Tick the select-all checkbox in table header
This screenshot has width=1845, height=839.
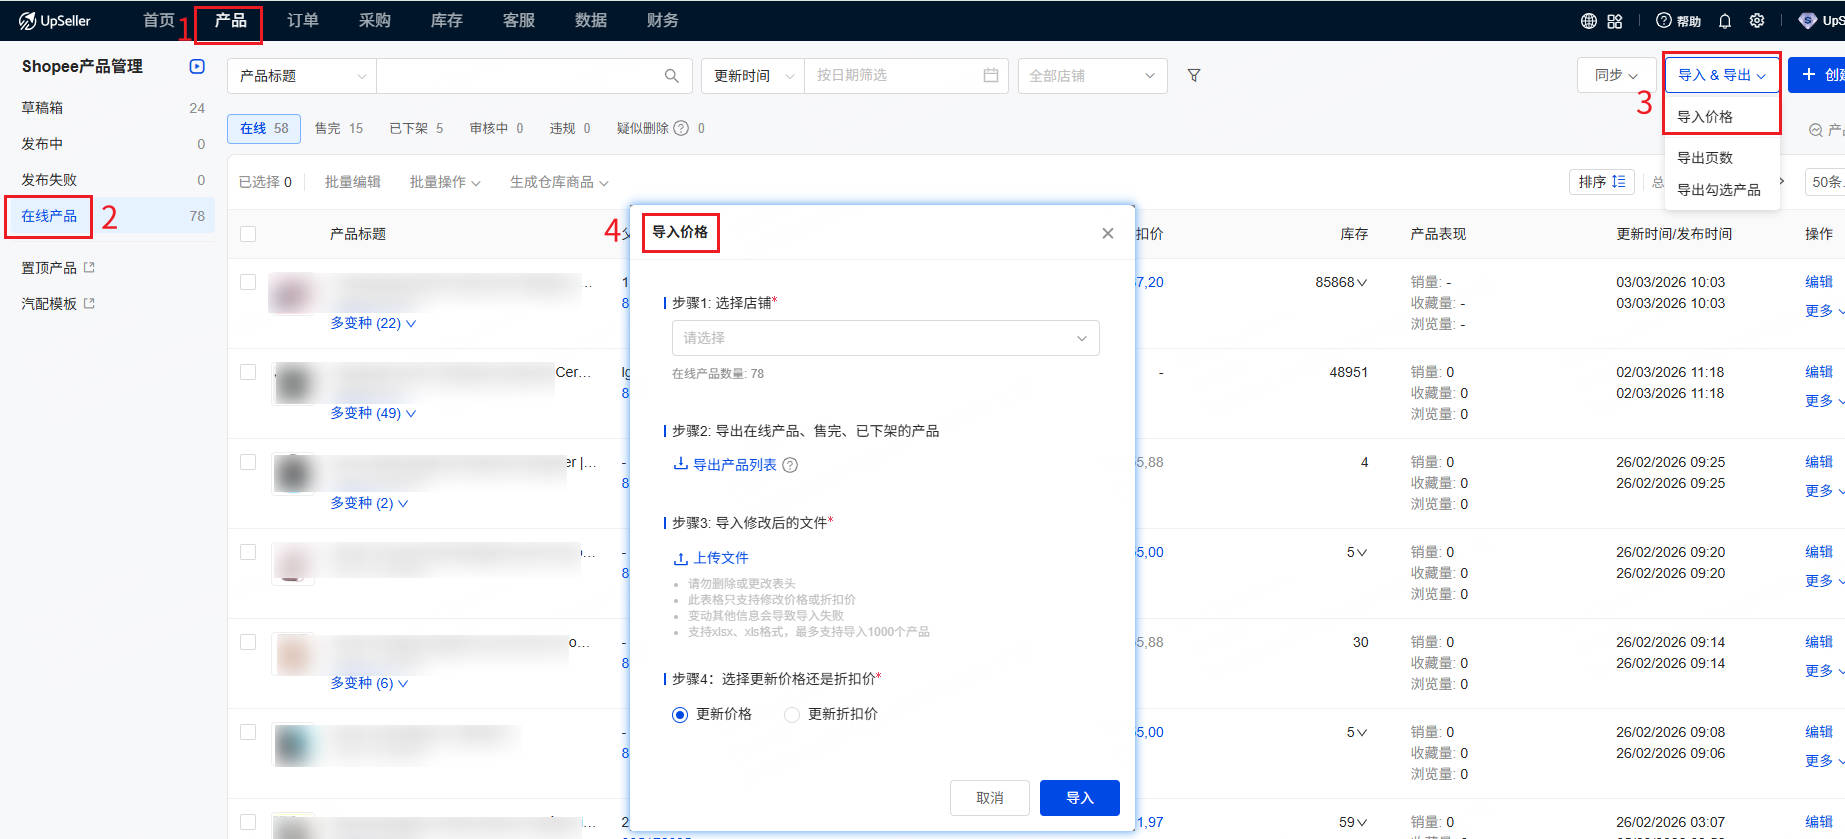(248, 234)
